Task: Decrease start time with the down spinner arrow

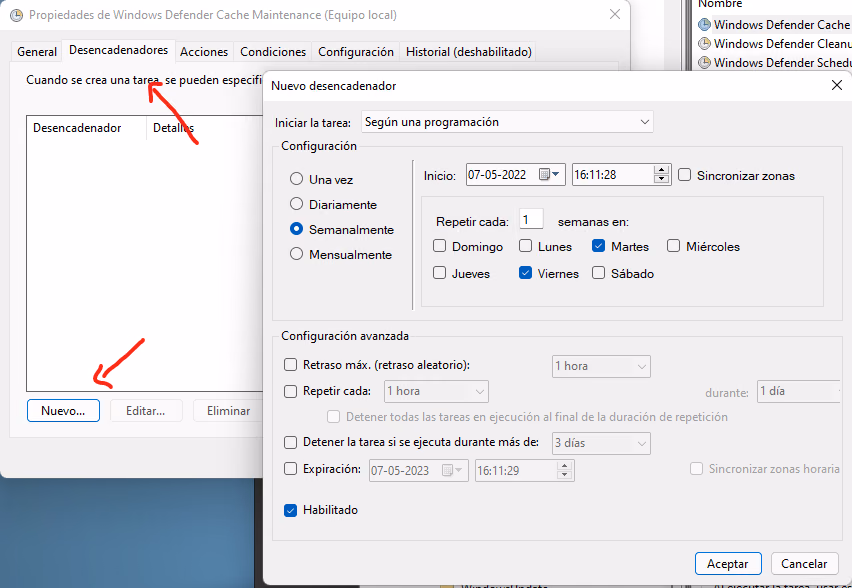Action: pos(661,179)
